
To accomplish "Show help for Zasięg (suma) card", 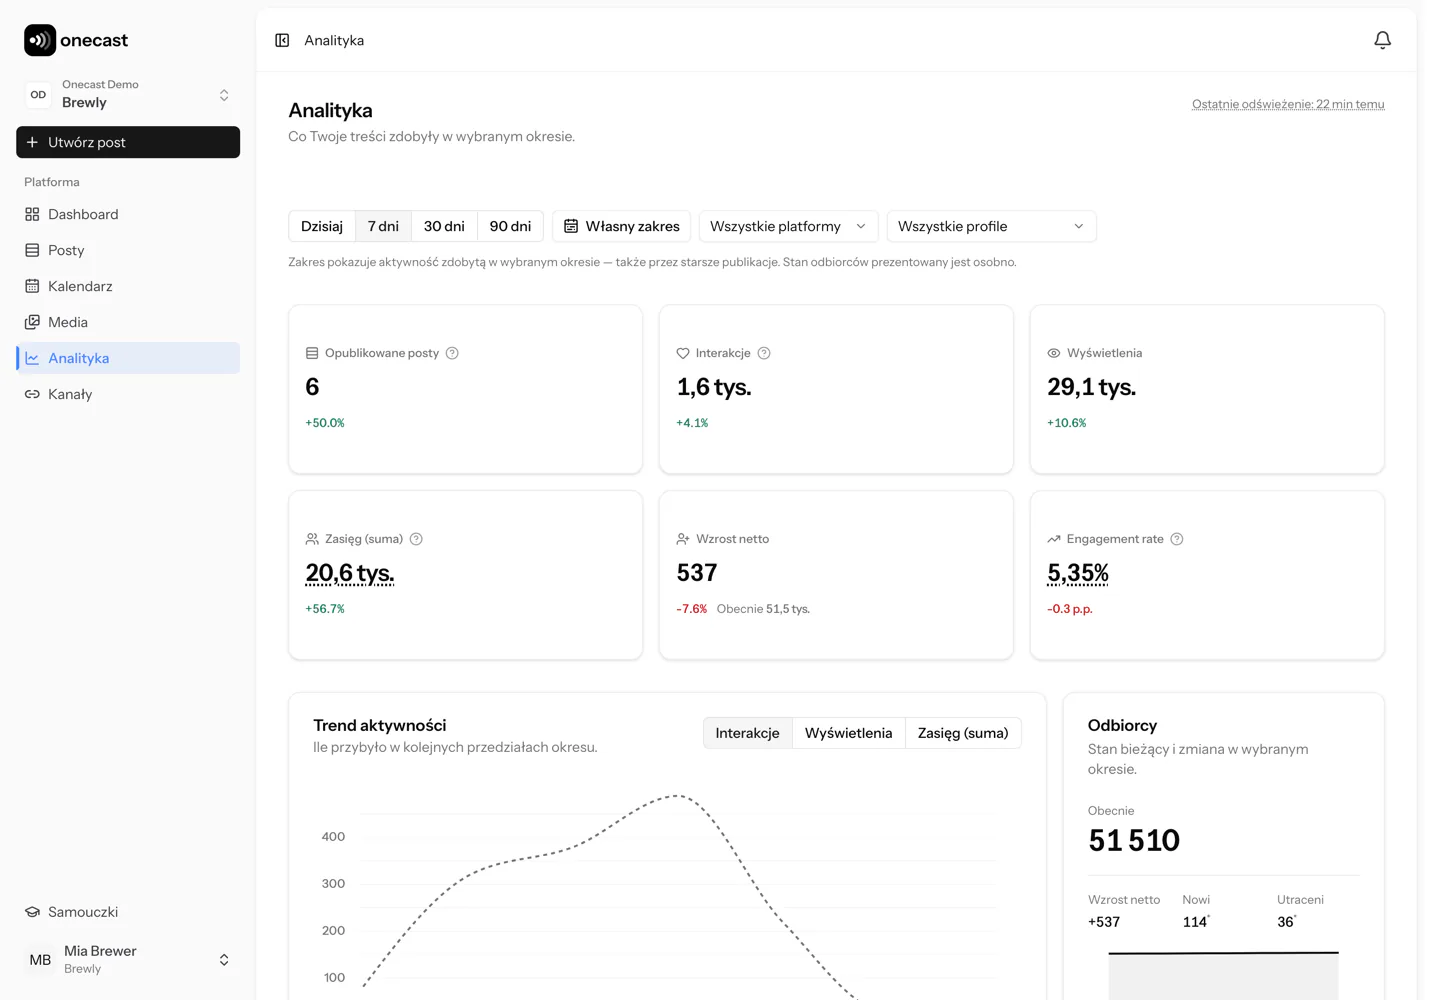I will pos(416,539).
